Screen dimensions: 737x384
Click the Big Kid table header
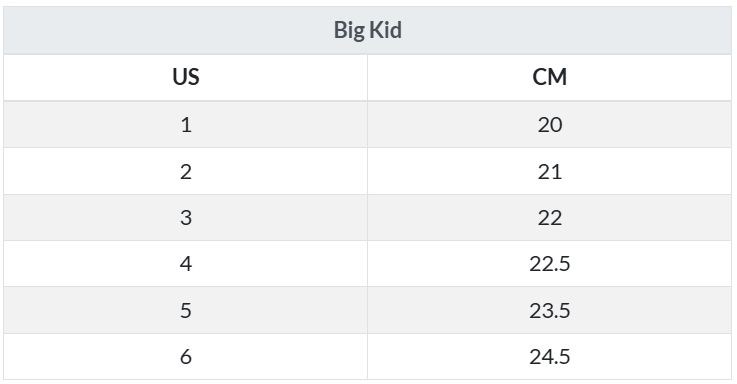(368, 30)
